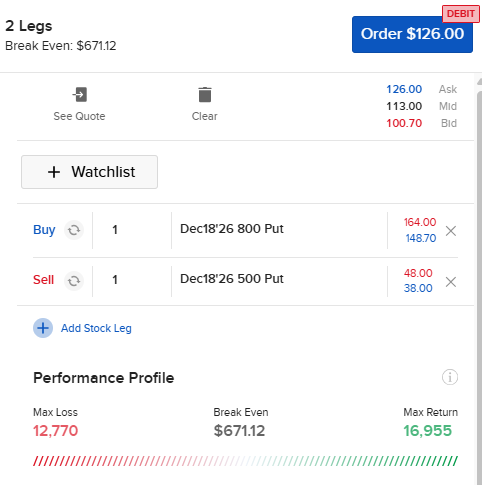
Task: Click the Order $126.00 button
Action: tap(412, 34)
